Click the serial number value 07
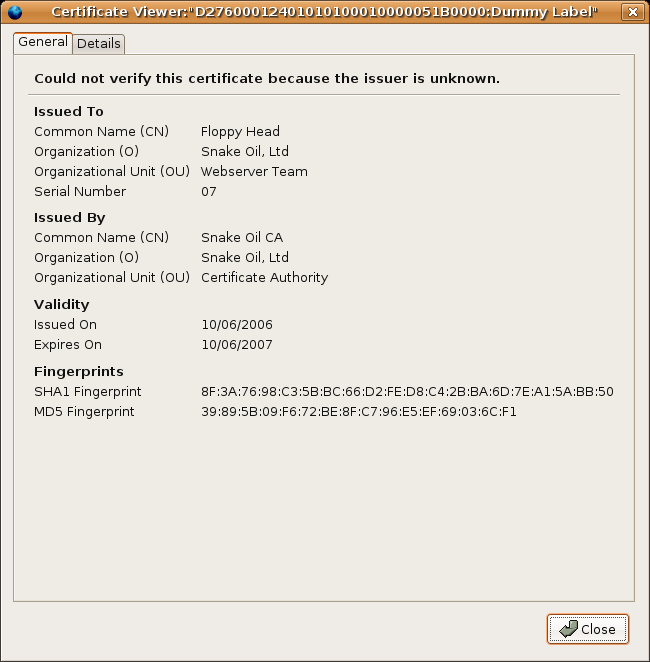The image size is (650, 662). pyautogui.click(x=208, y=192)
